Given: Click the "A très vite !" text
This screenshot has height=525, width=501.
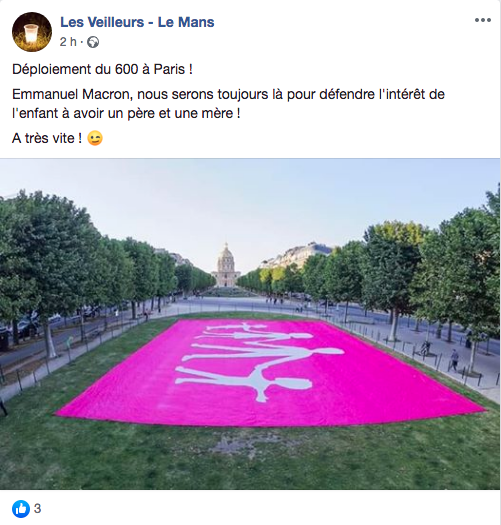Looking at the screenshot, I should point(47,138).
